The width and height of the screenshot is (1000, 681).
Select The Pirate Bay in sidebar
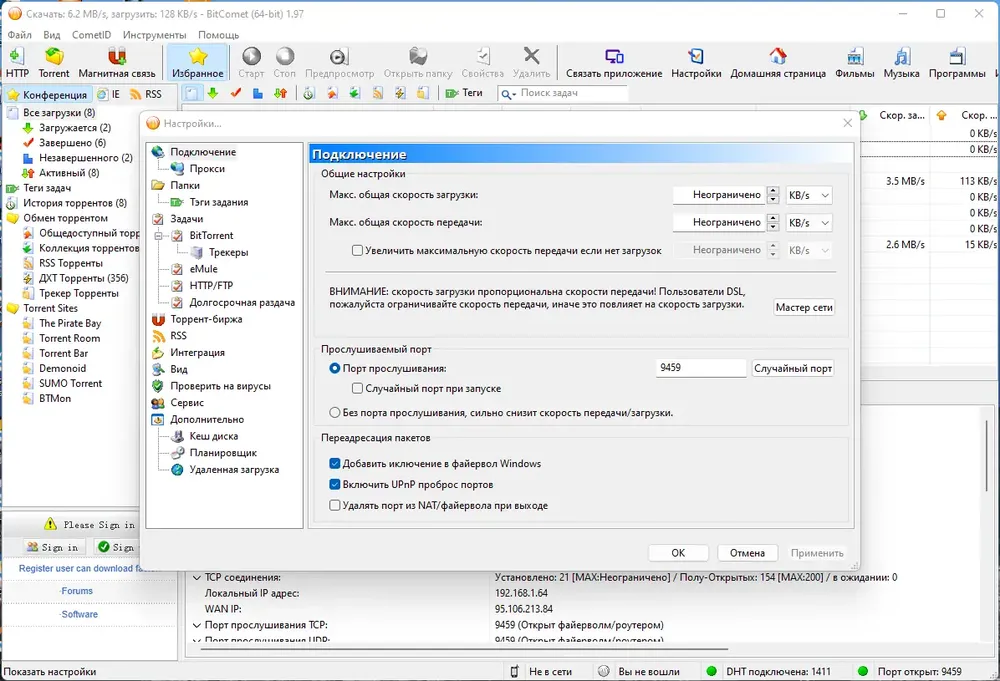70,323
